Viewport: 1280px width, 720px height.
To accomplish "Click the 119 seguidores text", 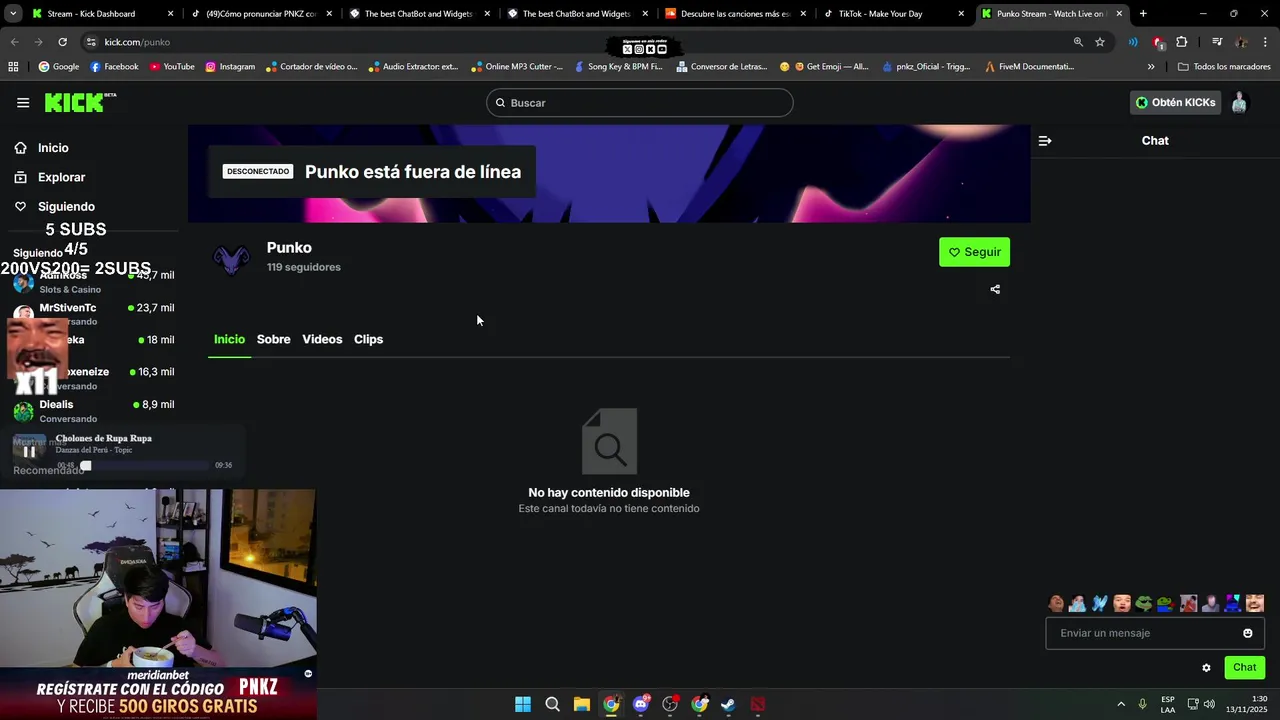I will (x=304, y=267).
